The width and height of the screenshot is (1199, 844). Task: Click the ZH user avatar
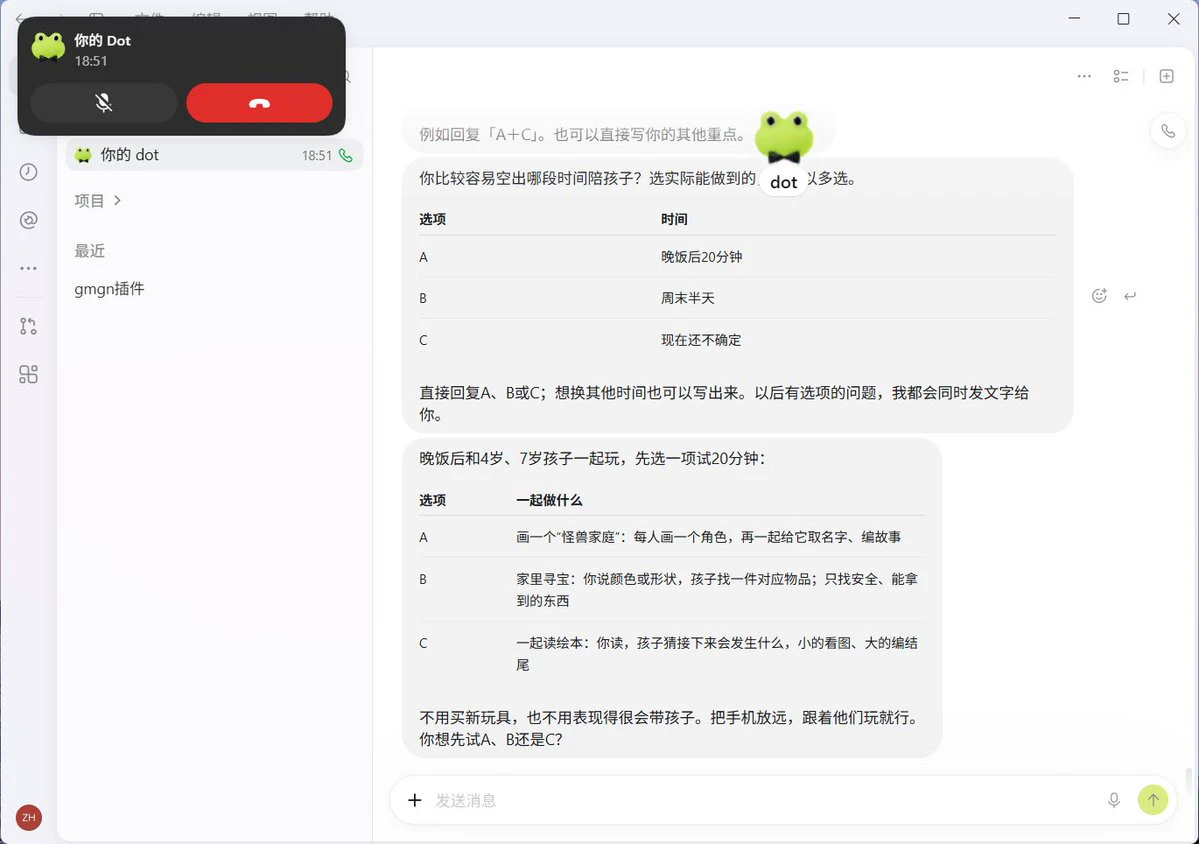[x=28, y=817]
